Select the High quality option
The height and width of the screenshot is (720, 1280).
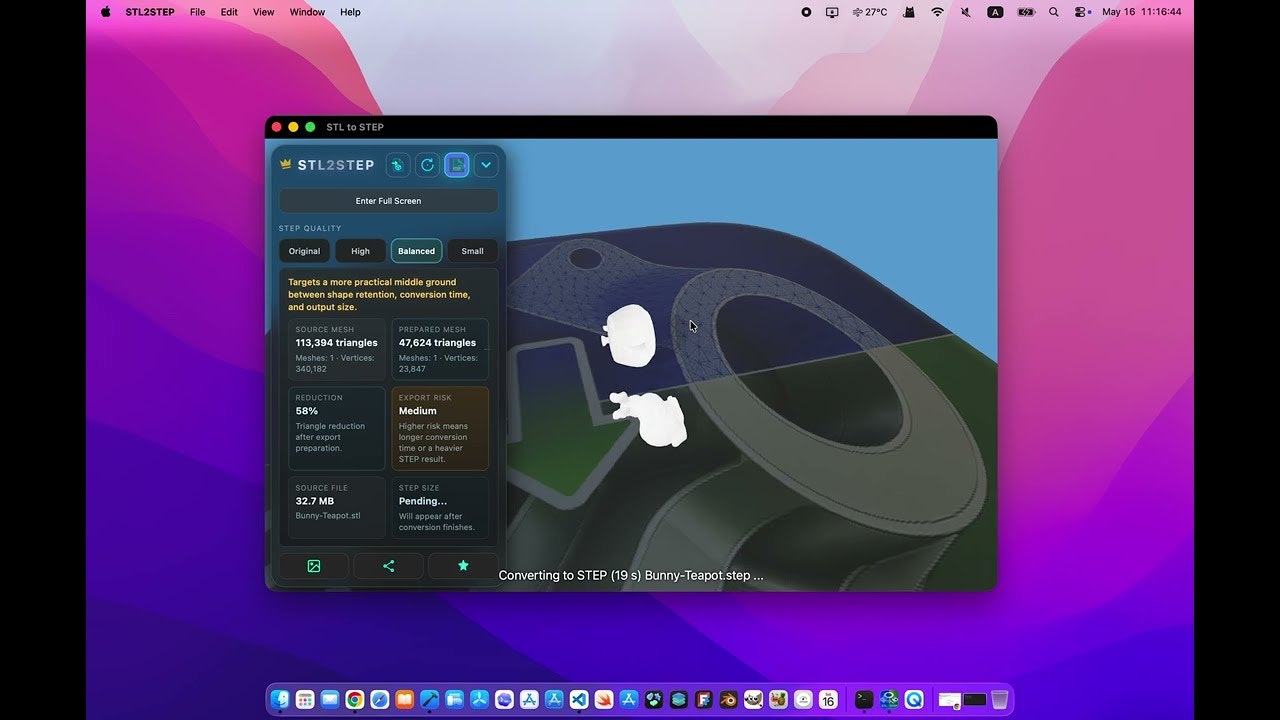coord(360,251)
